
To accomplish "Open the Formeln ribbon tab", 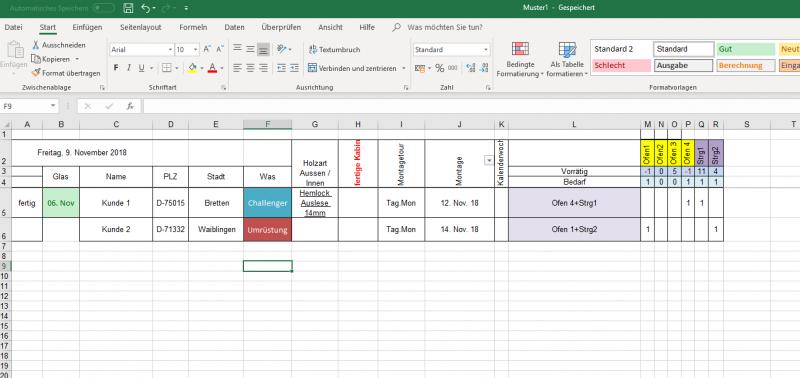I will (x=193, y=28).
